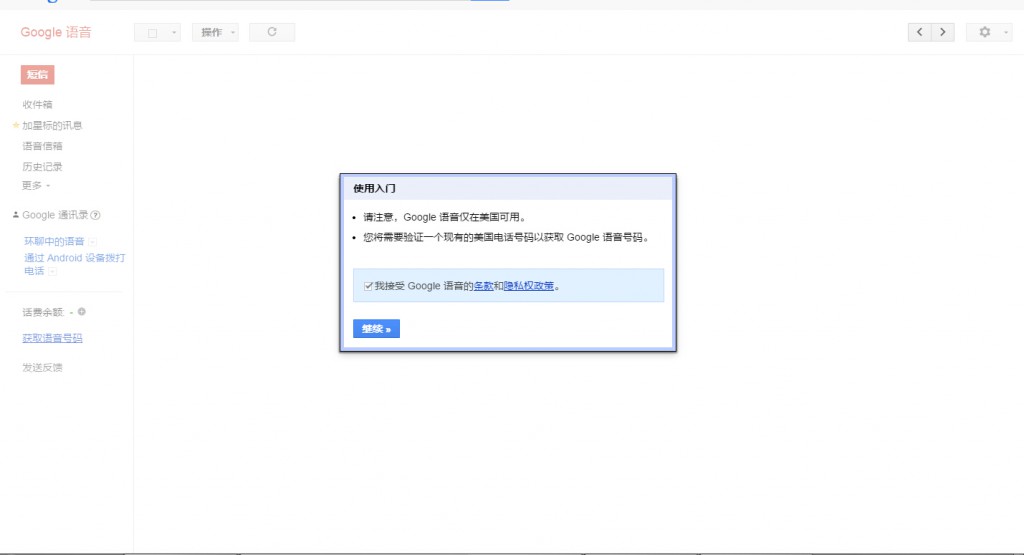Click the blue 继续 button

tap(376, 328)
